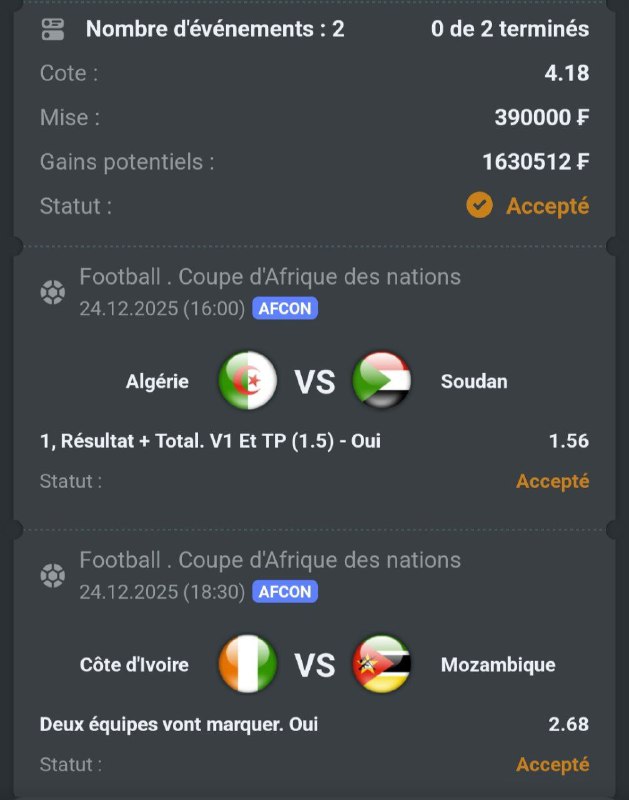The image size is (629, 800).
Task: Click the accumulator bet slip icon
Action: click(53, 29)
